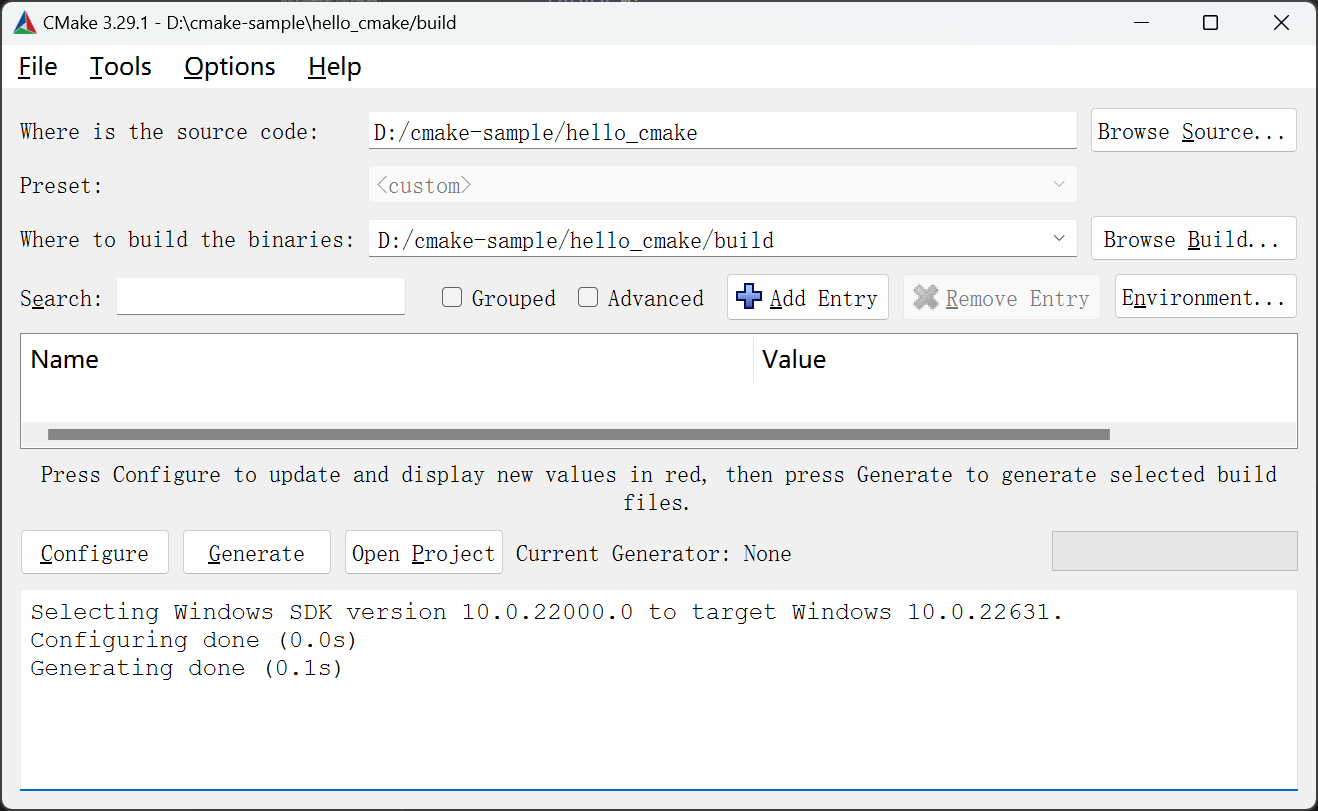Maximize the CMake window

[x=1210, y=22]
